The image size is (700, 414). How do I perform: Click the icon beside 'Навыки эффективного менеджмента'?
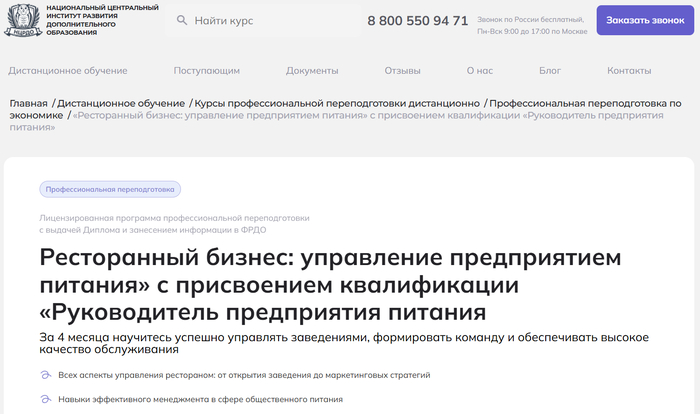(x=45, y=399)
